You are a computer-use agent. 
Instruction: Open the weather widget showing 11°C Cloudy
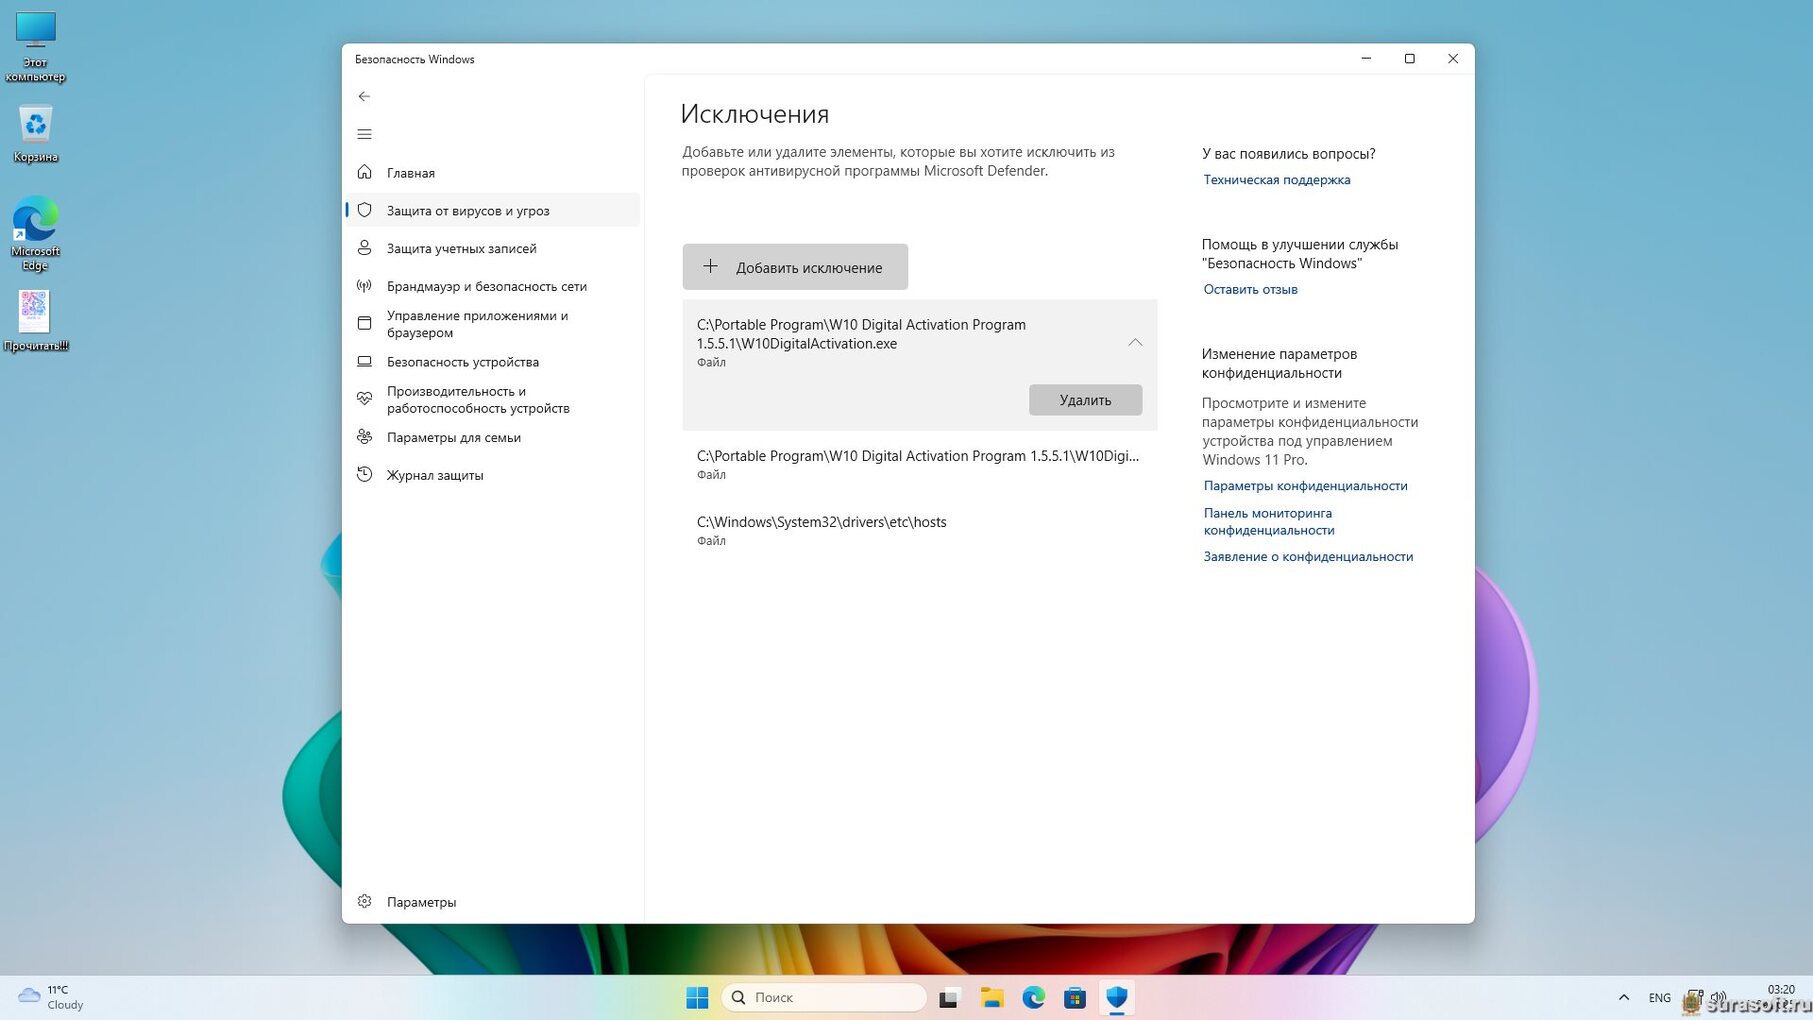(x=52, y=997)
